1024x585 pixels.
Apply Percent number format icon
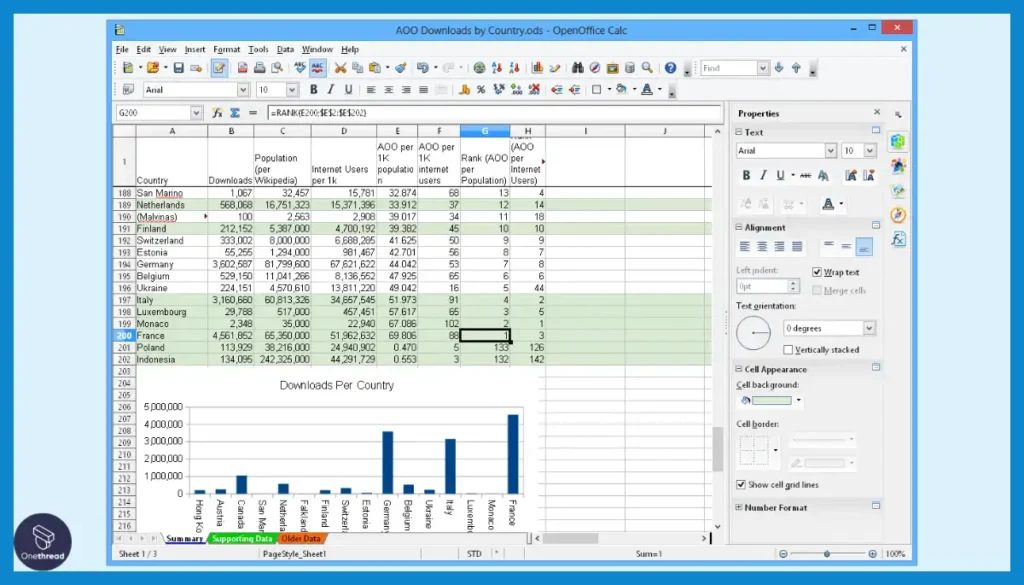(481, 90)
